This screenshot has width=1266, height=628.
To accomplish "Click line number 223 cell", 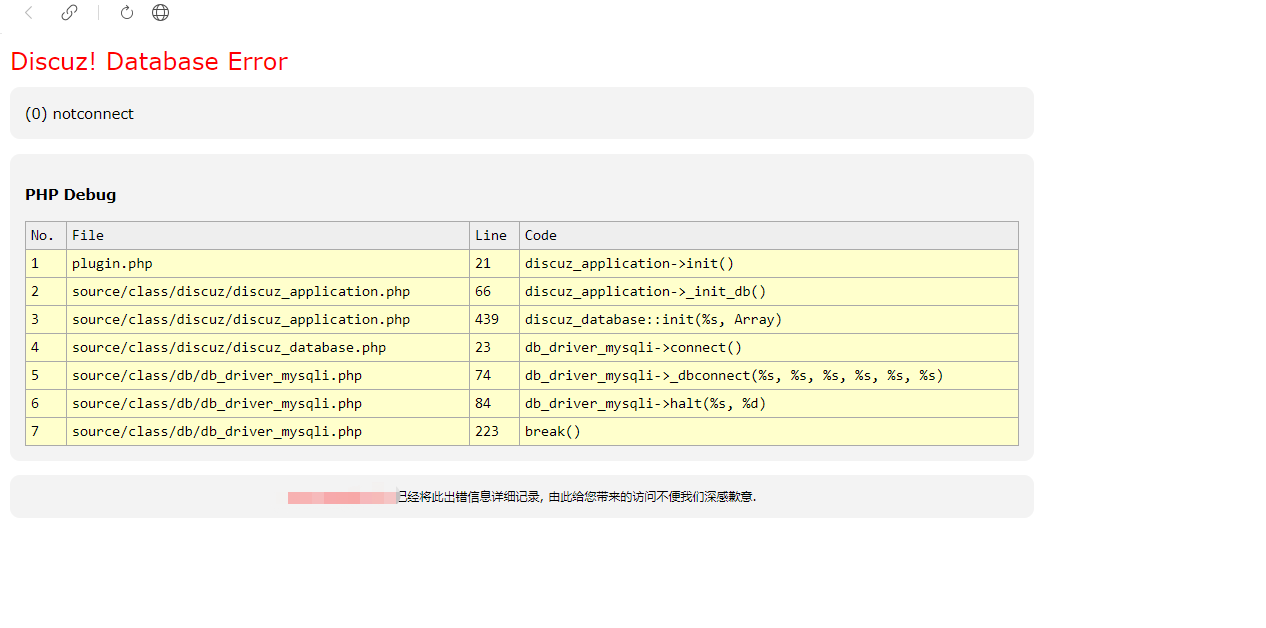I will 495,432.
